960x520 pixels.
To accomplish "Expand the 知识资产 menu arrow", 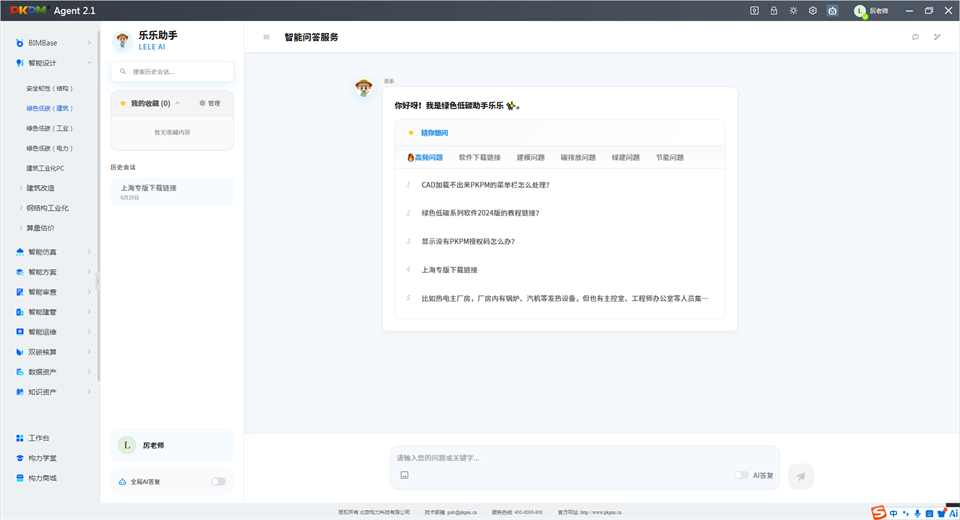I will pos(89,392).
